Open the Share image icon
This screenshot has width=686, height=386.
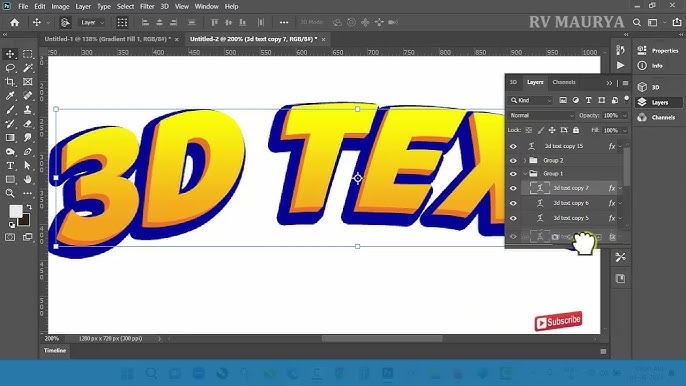point(677,22)
